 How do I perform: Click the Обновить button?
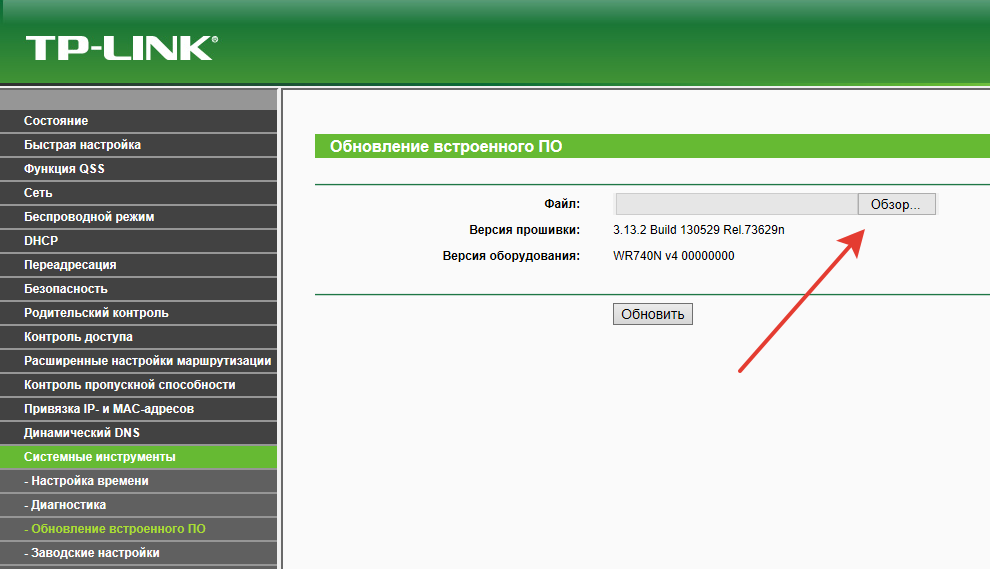click(x=653, y=314)
